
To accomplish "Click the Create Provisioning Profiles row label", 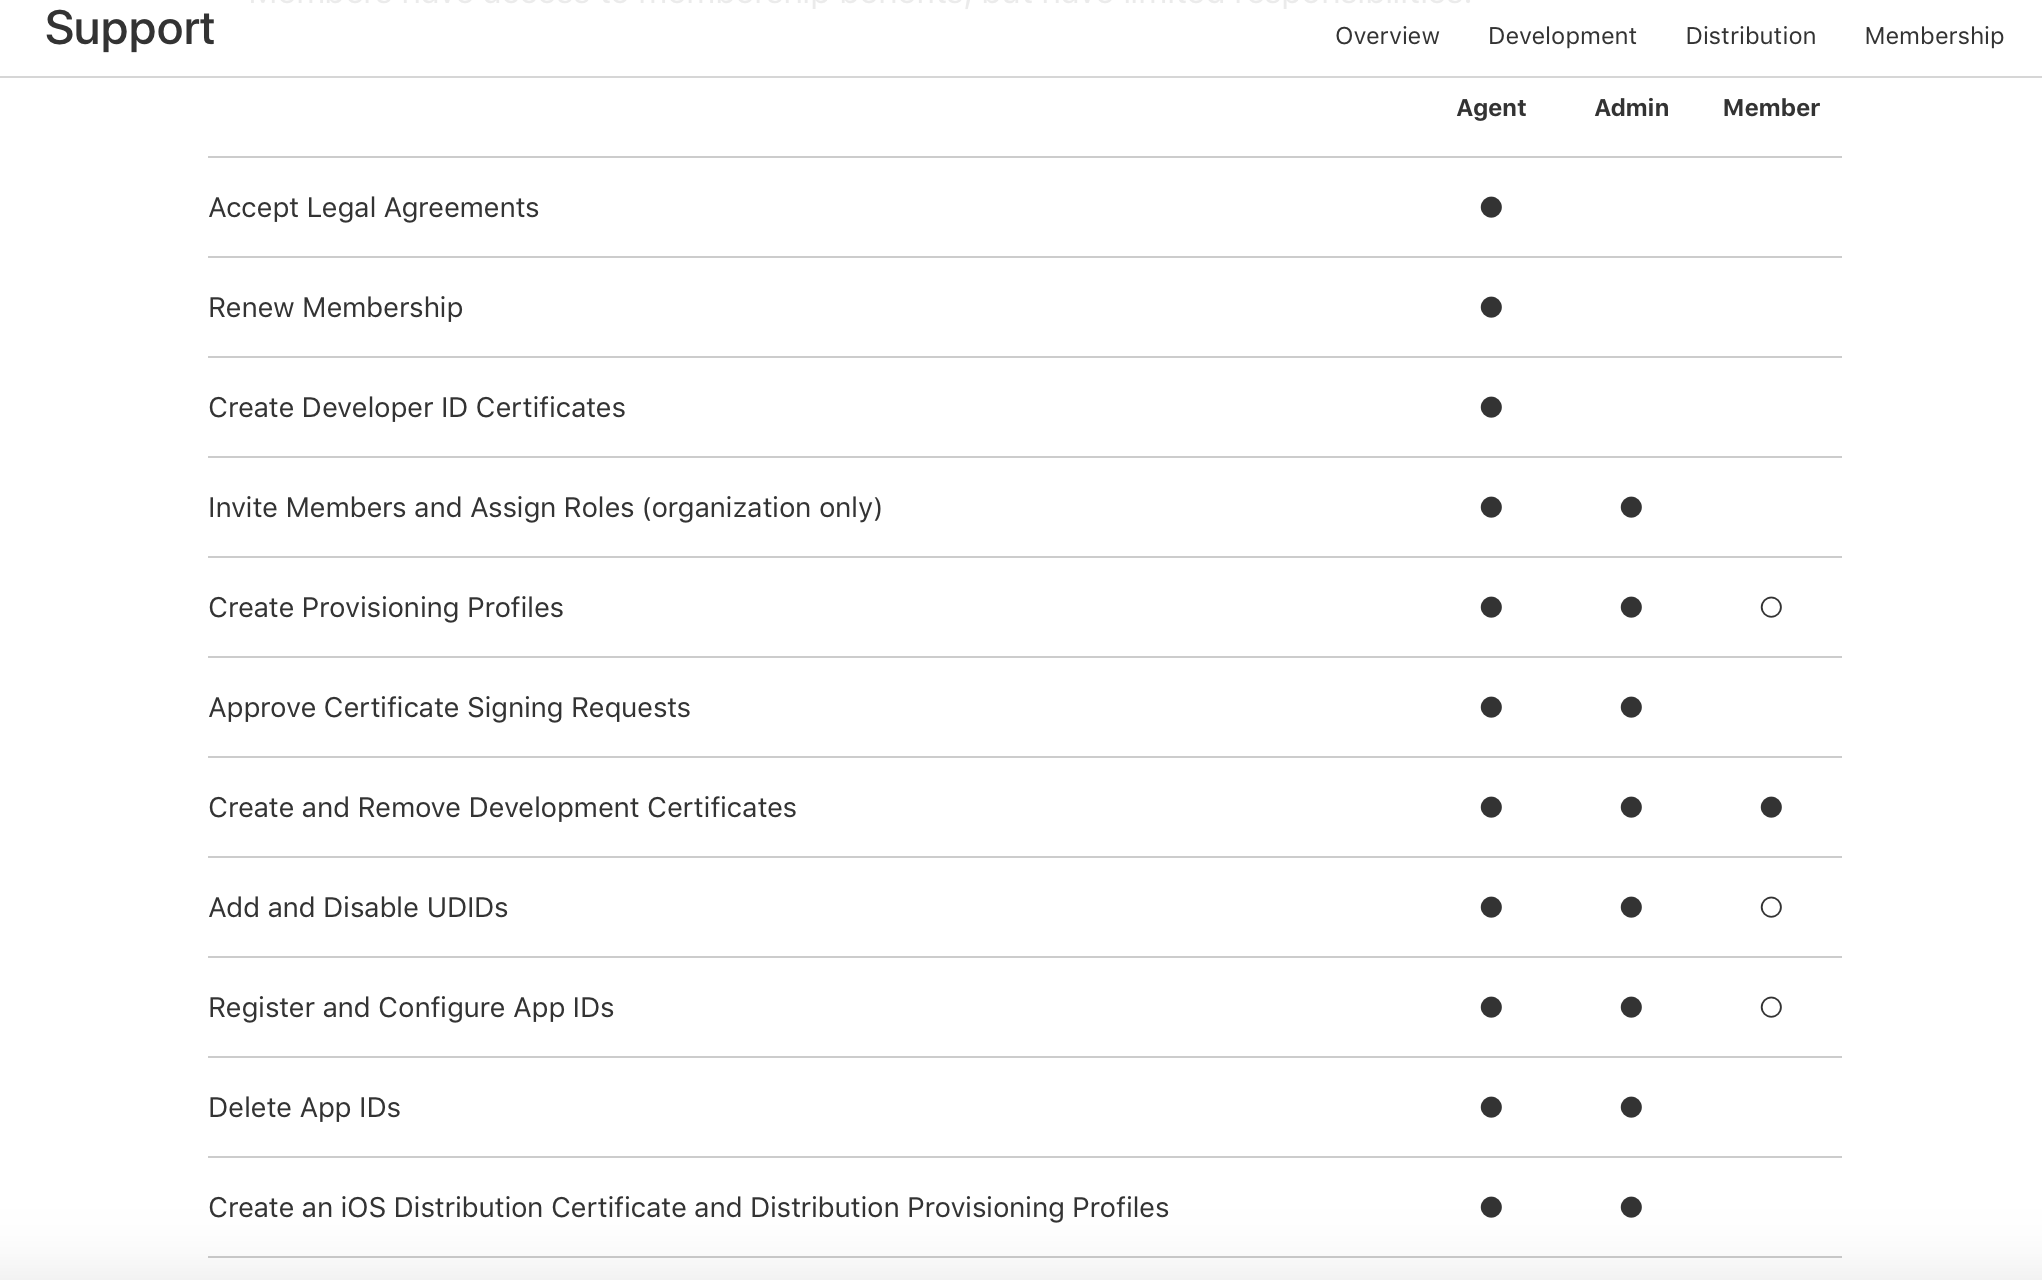I will 386,608.
